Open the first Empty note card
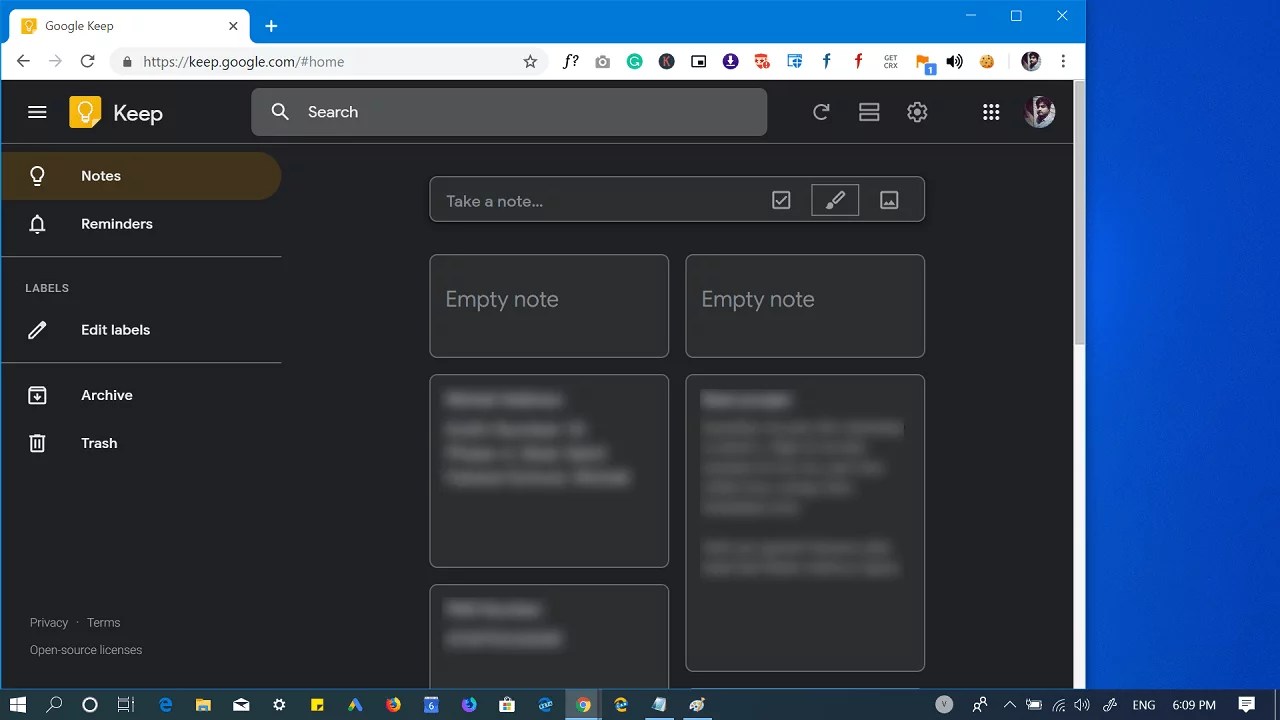Image resolution: width=1280 pixels, height=720 pixels. pos(549,306)
